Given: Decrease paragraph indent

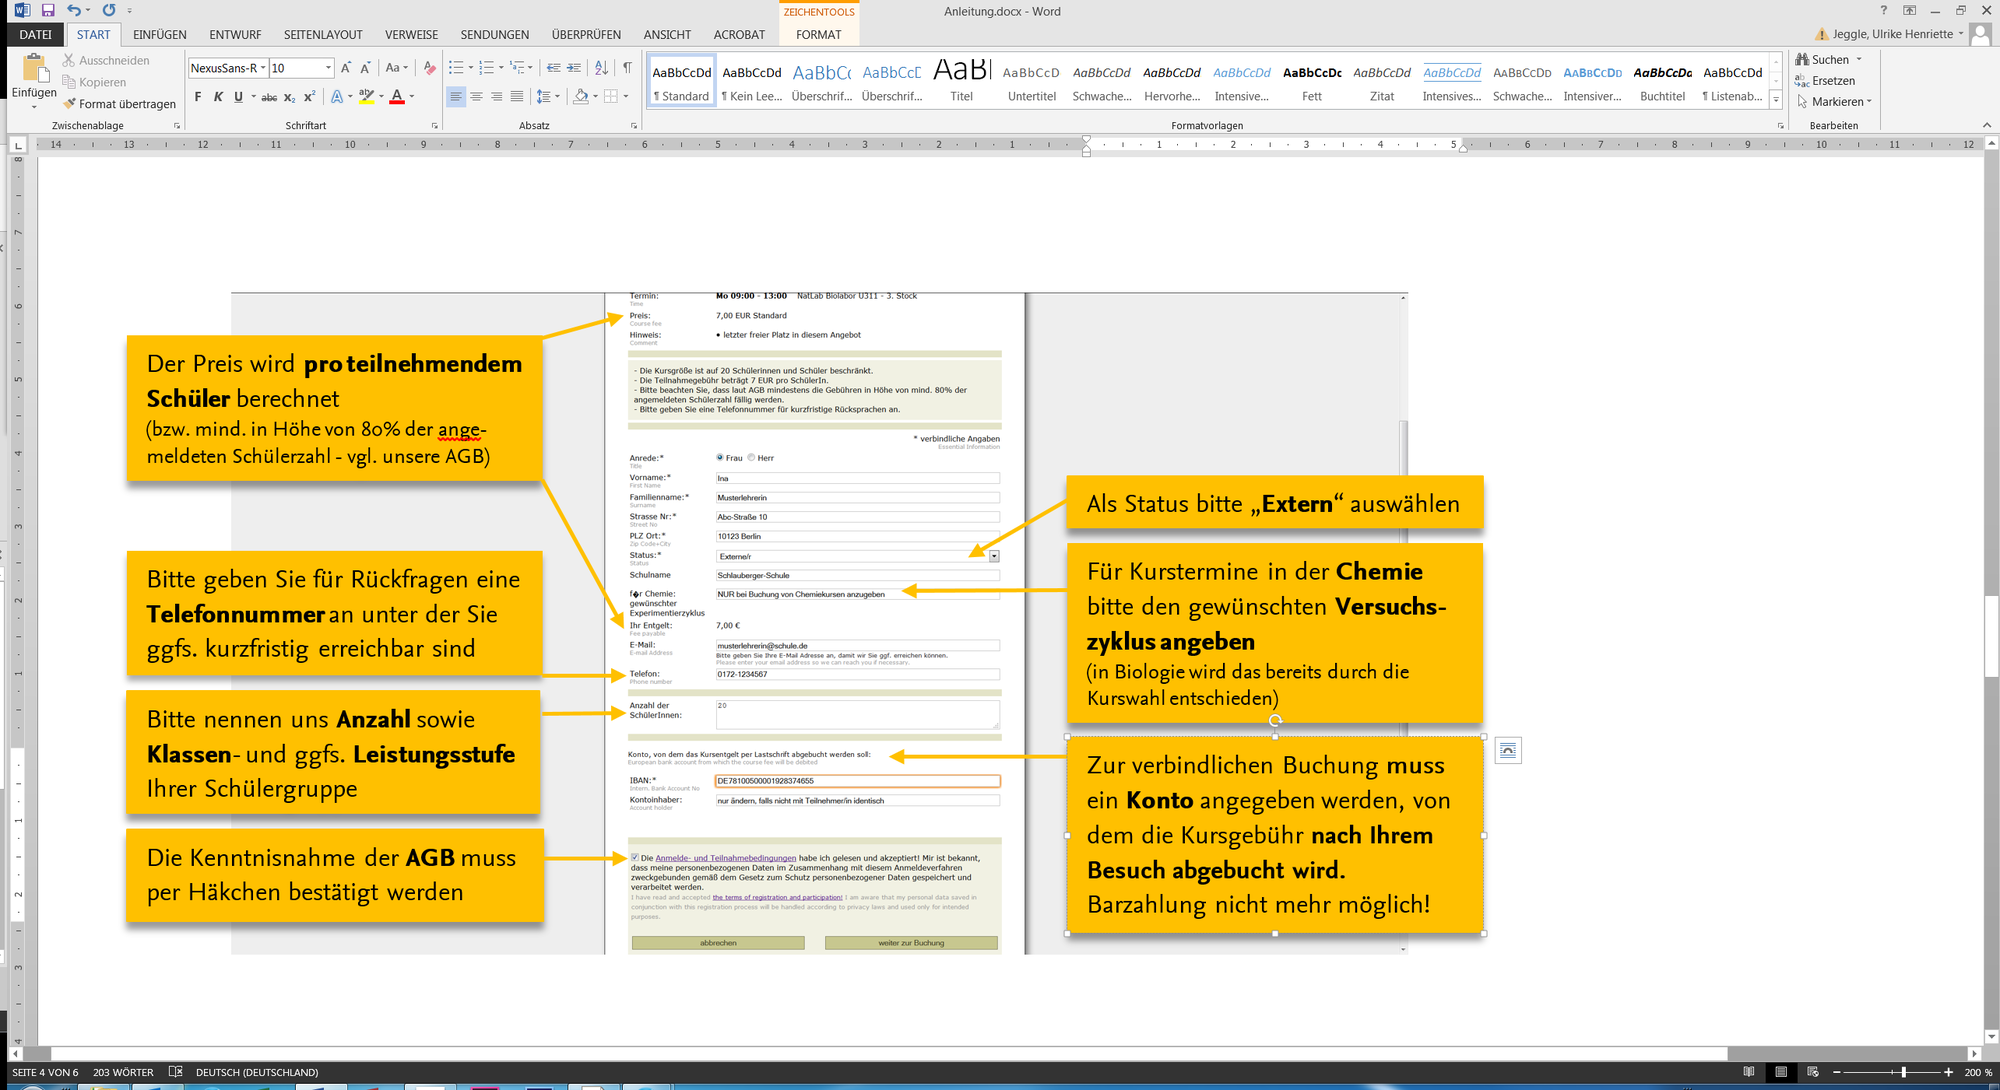Looking at the screenshot, I should [553, 68].
